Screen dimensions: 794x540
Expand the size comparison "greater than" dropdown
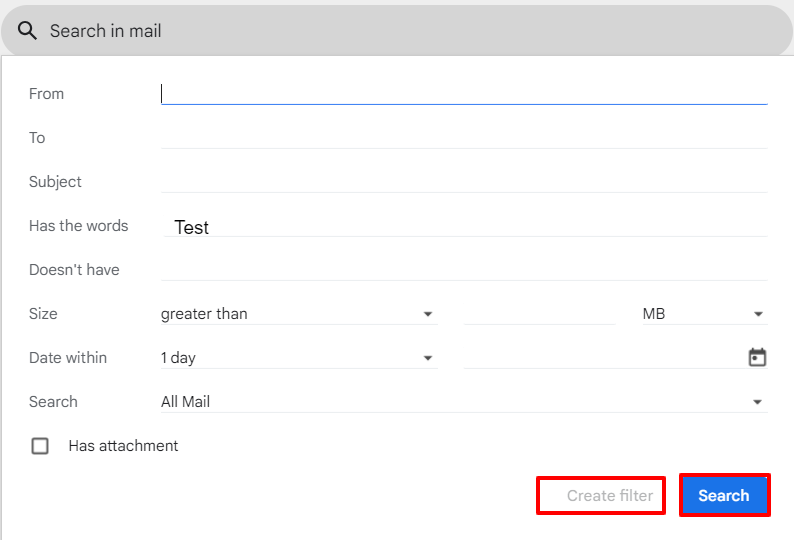click(x=298, y=314)
